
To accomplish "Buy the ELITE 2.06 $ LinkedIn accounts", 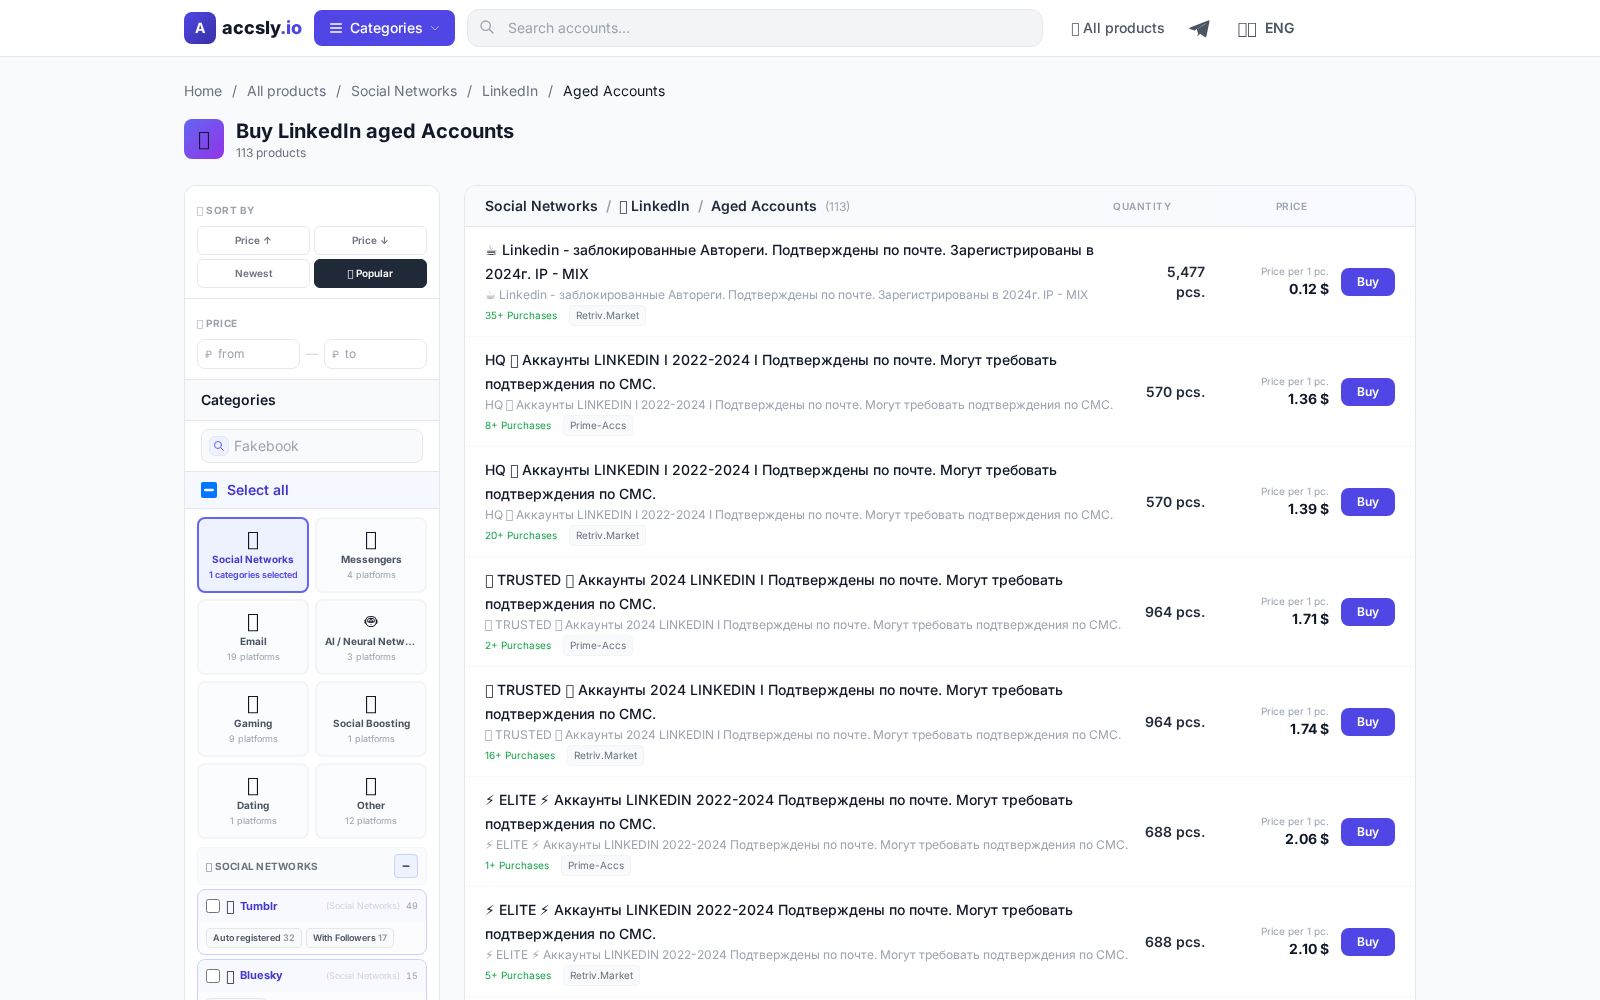I will [1367, 832].
